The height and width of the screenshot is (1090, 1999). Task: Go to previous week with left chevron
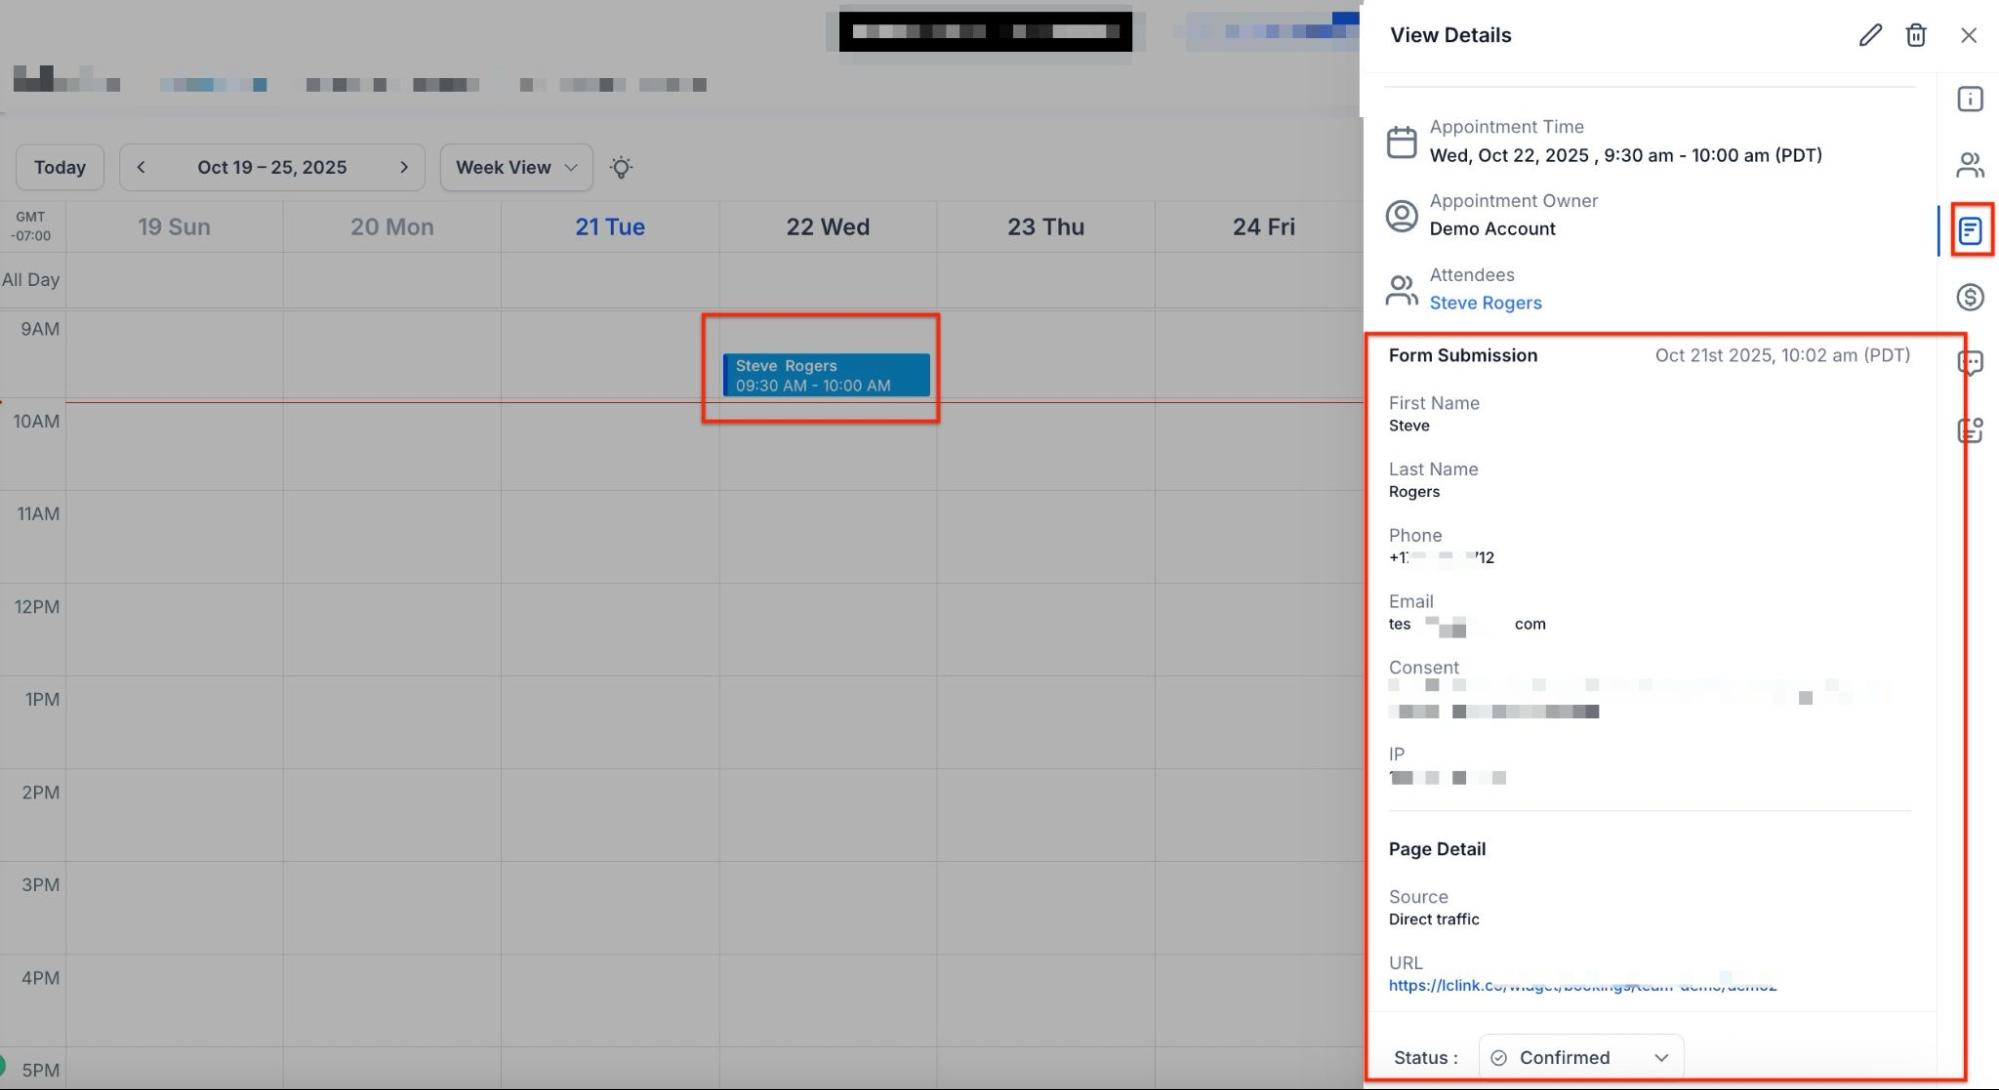[141, 167]
